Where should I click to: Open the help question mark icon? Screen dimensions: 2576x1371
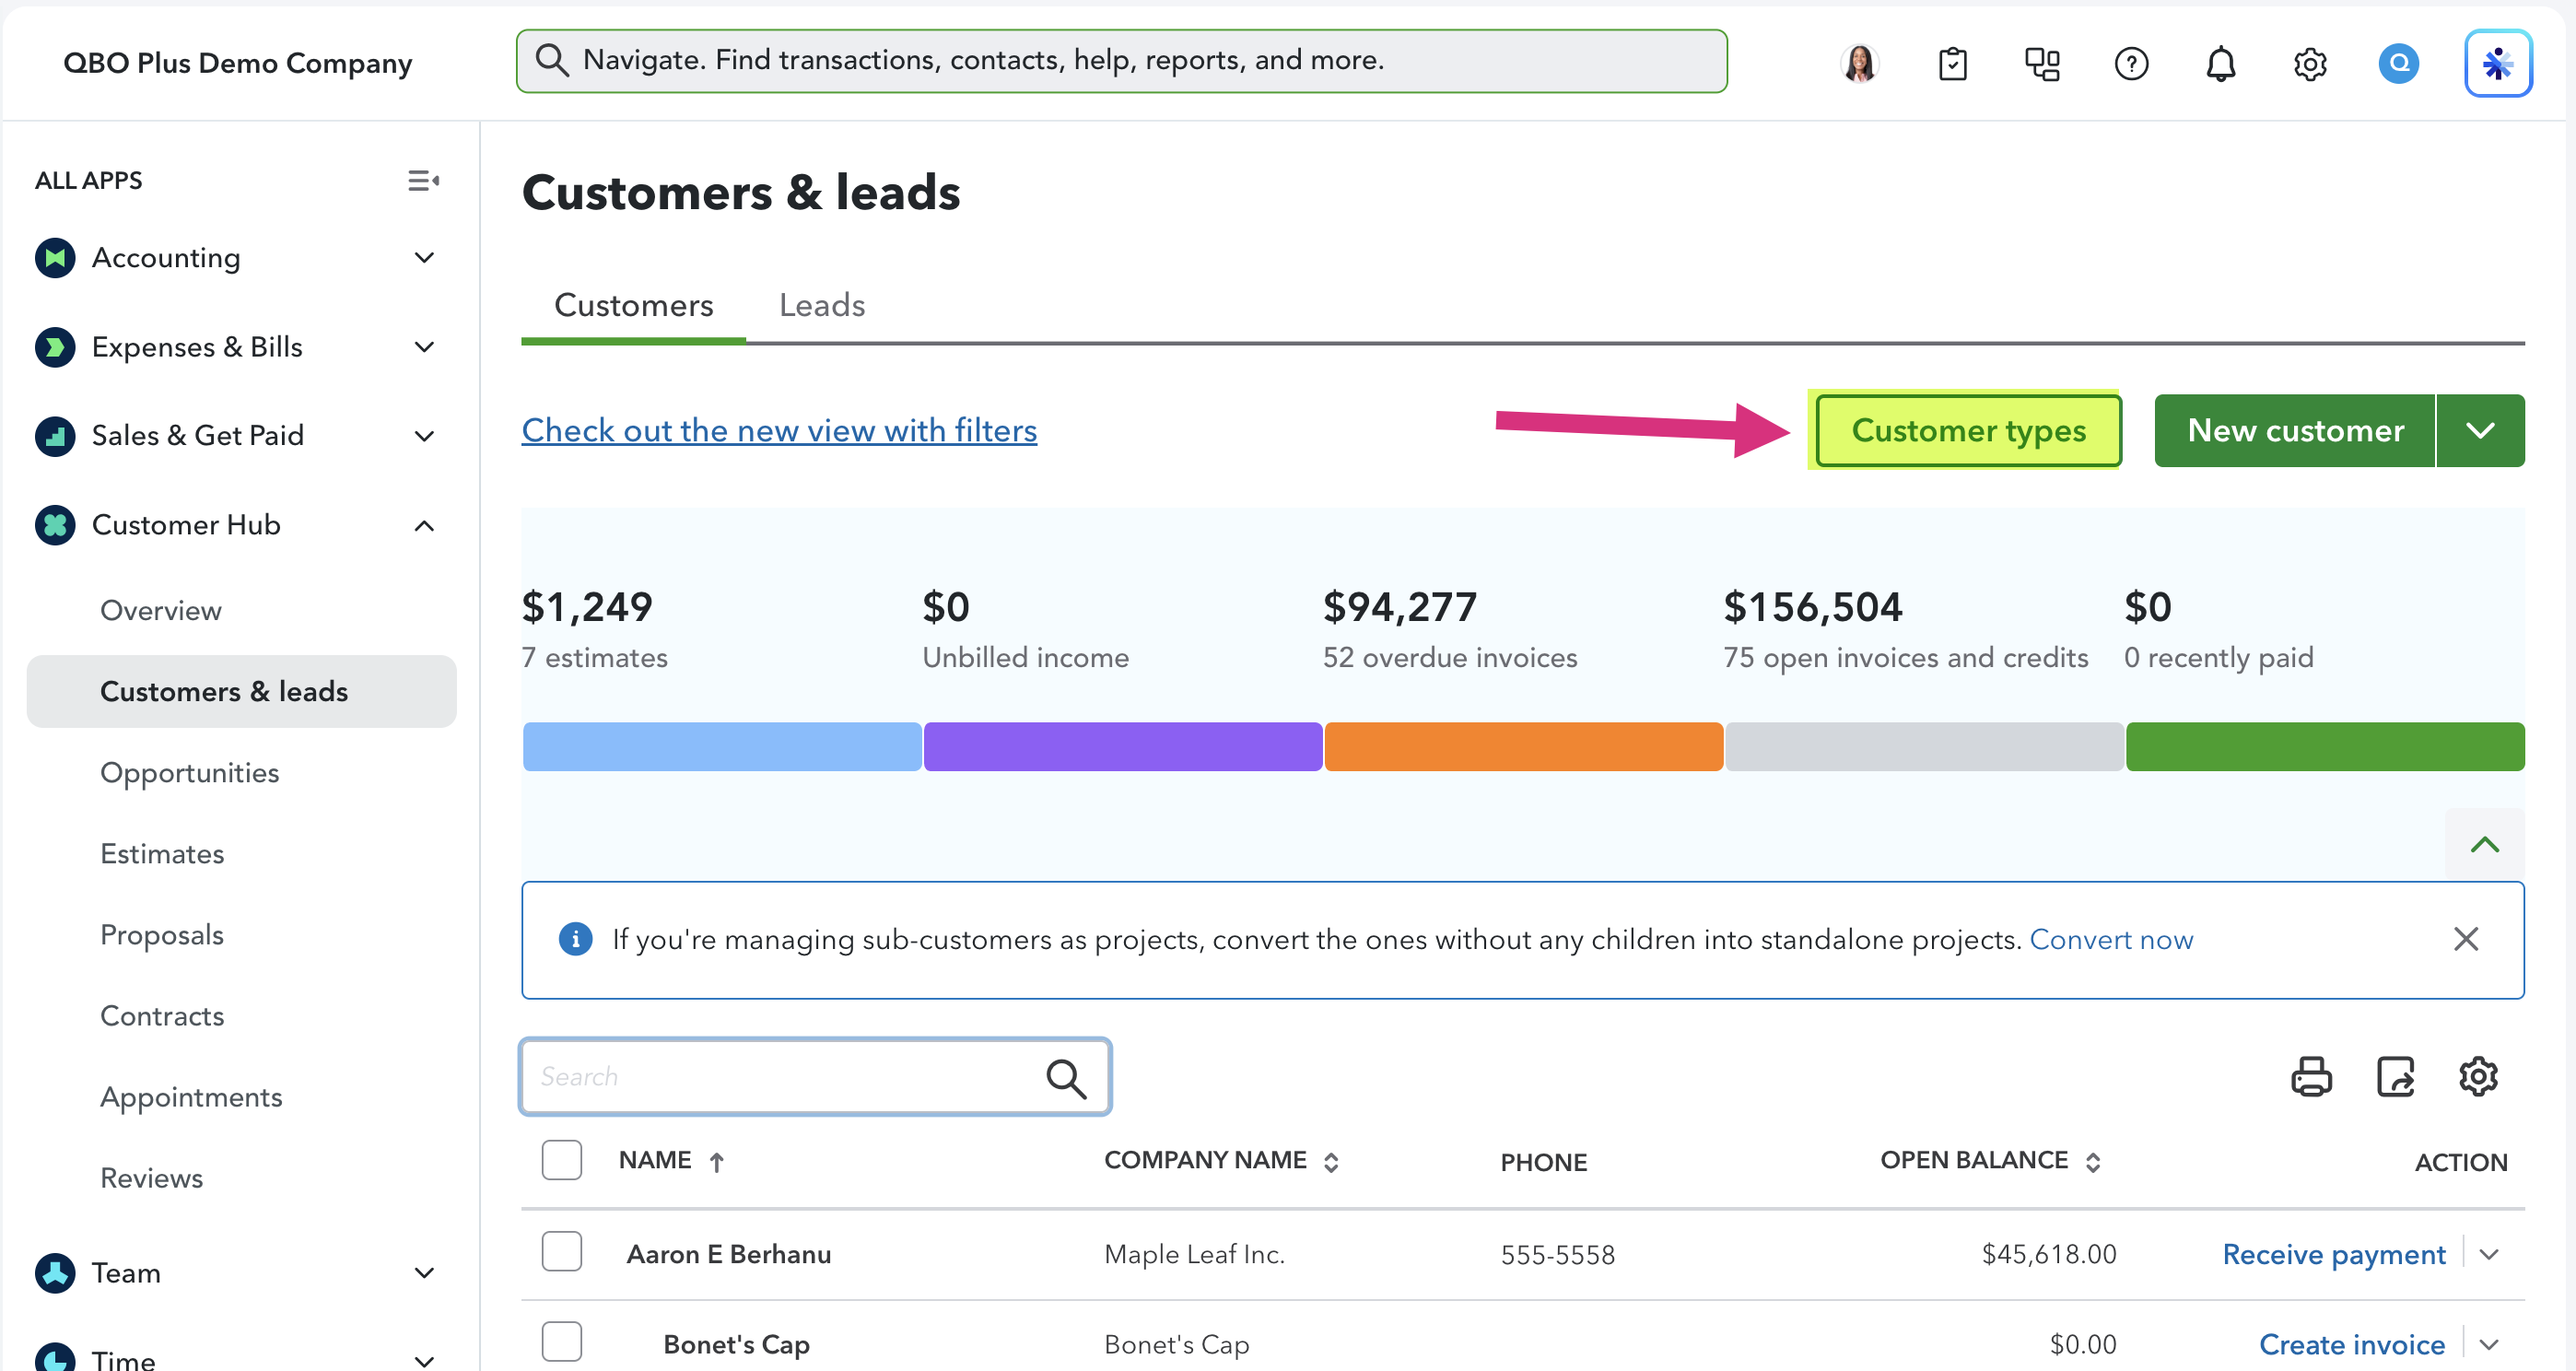(x=2131, y=64)
